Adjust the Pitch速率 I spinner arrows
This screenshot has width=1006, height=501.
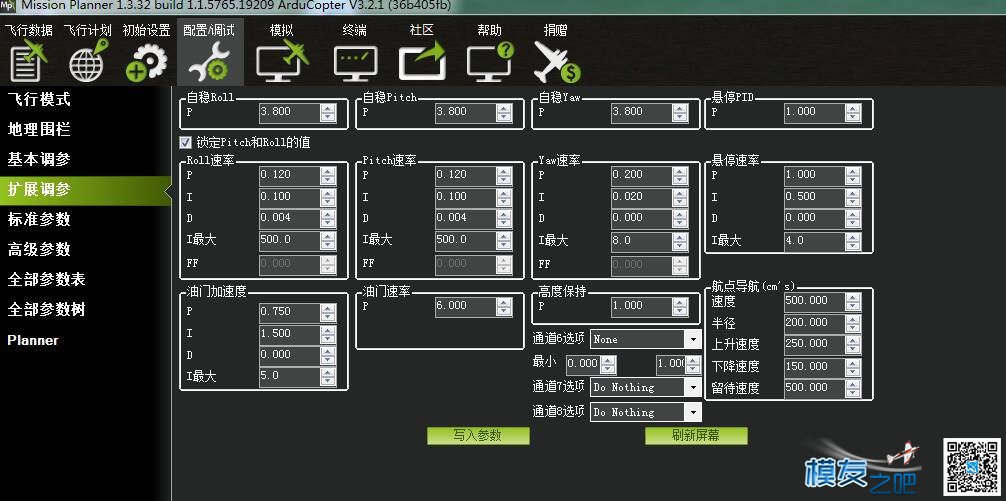pyautogui.click(x=504, y=198)
